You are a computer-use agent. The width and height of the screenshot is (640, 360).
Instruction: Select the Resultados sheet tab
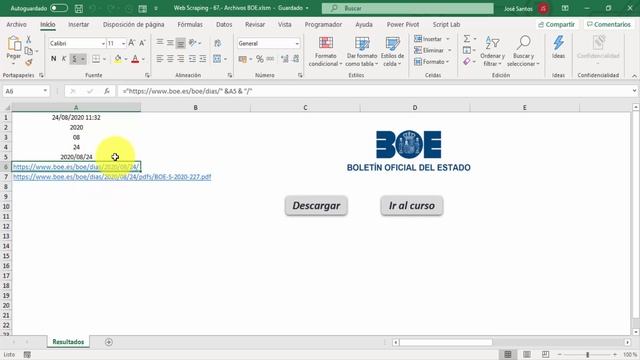click(x=68, y=342)
